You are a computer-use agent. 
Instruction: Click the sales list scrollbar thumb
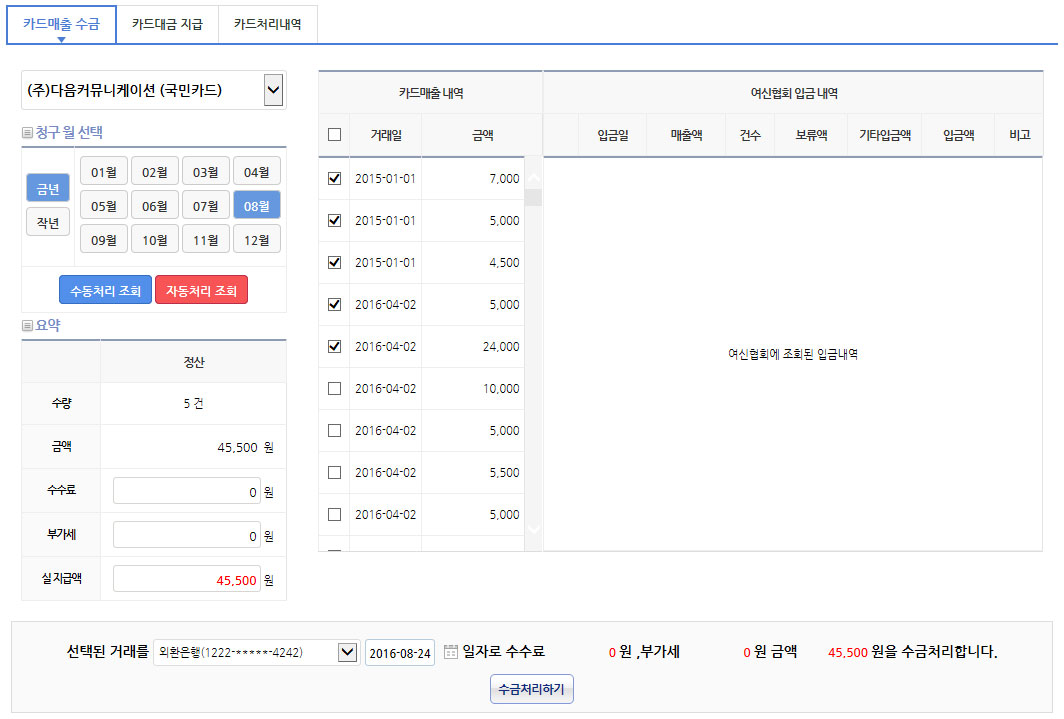click(x=534, y=197)
